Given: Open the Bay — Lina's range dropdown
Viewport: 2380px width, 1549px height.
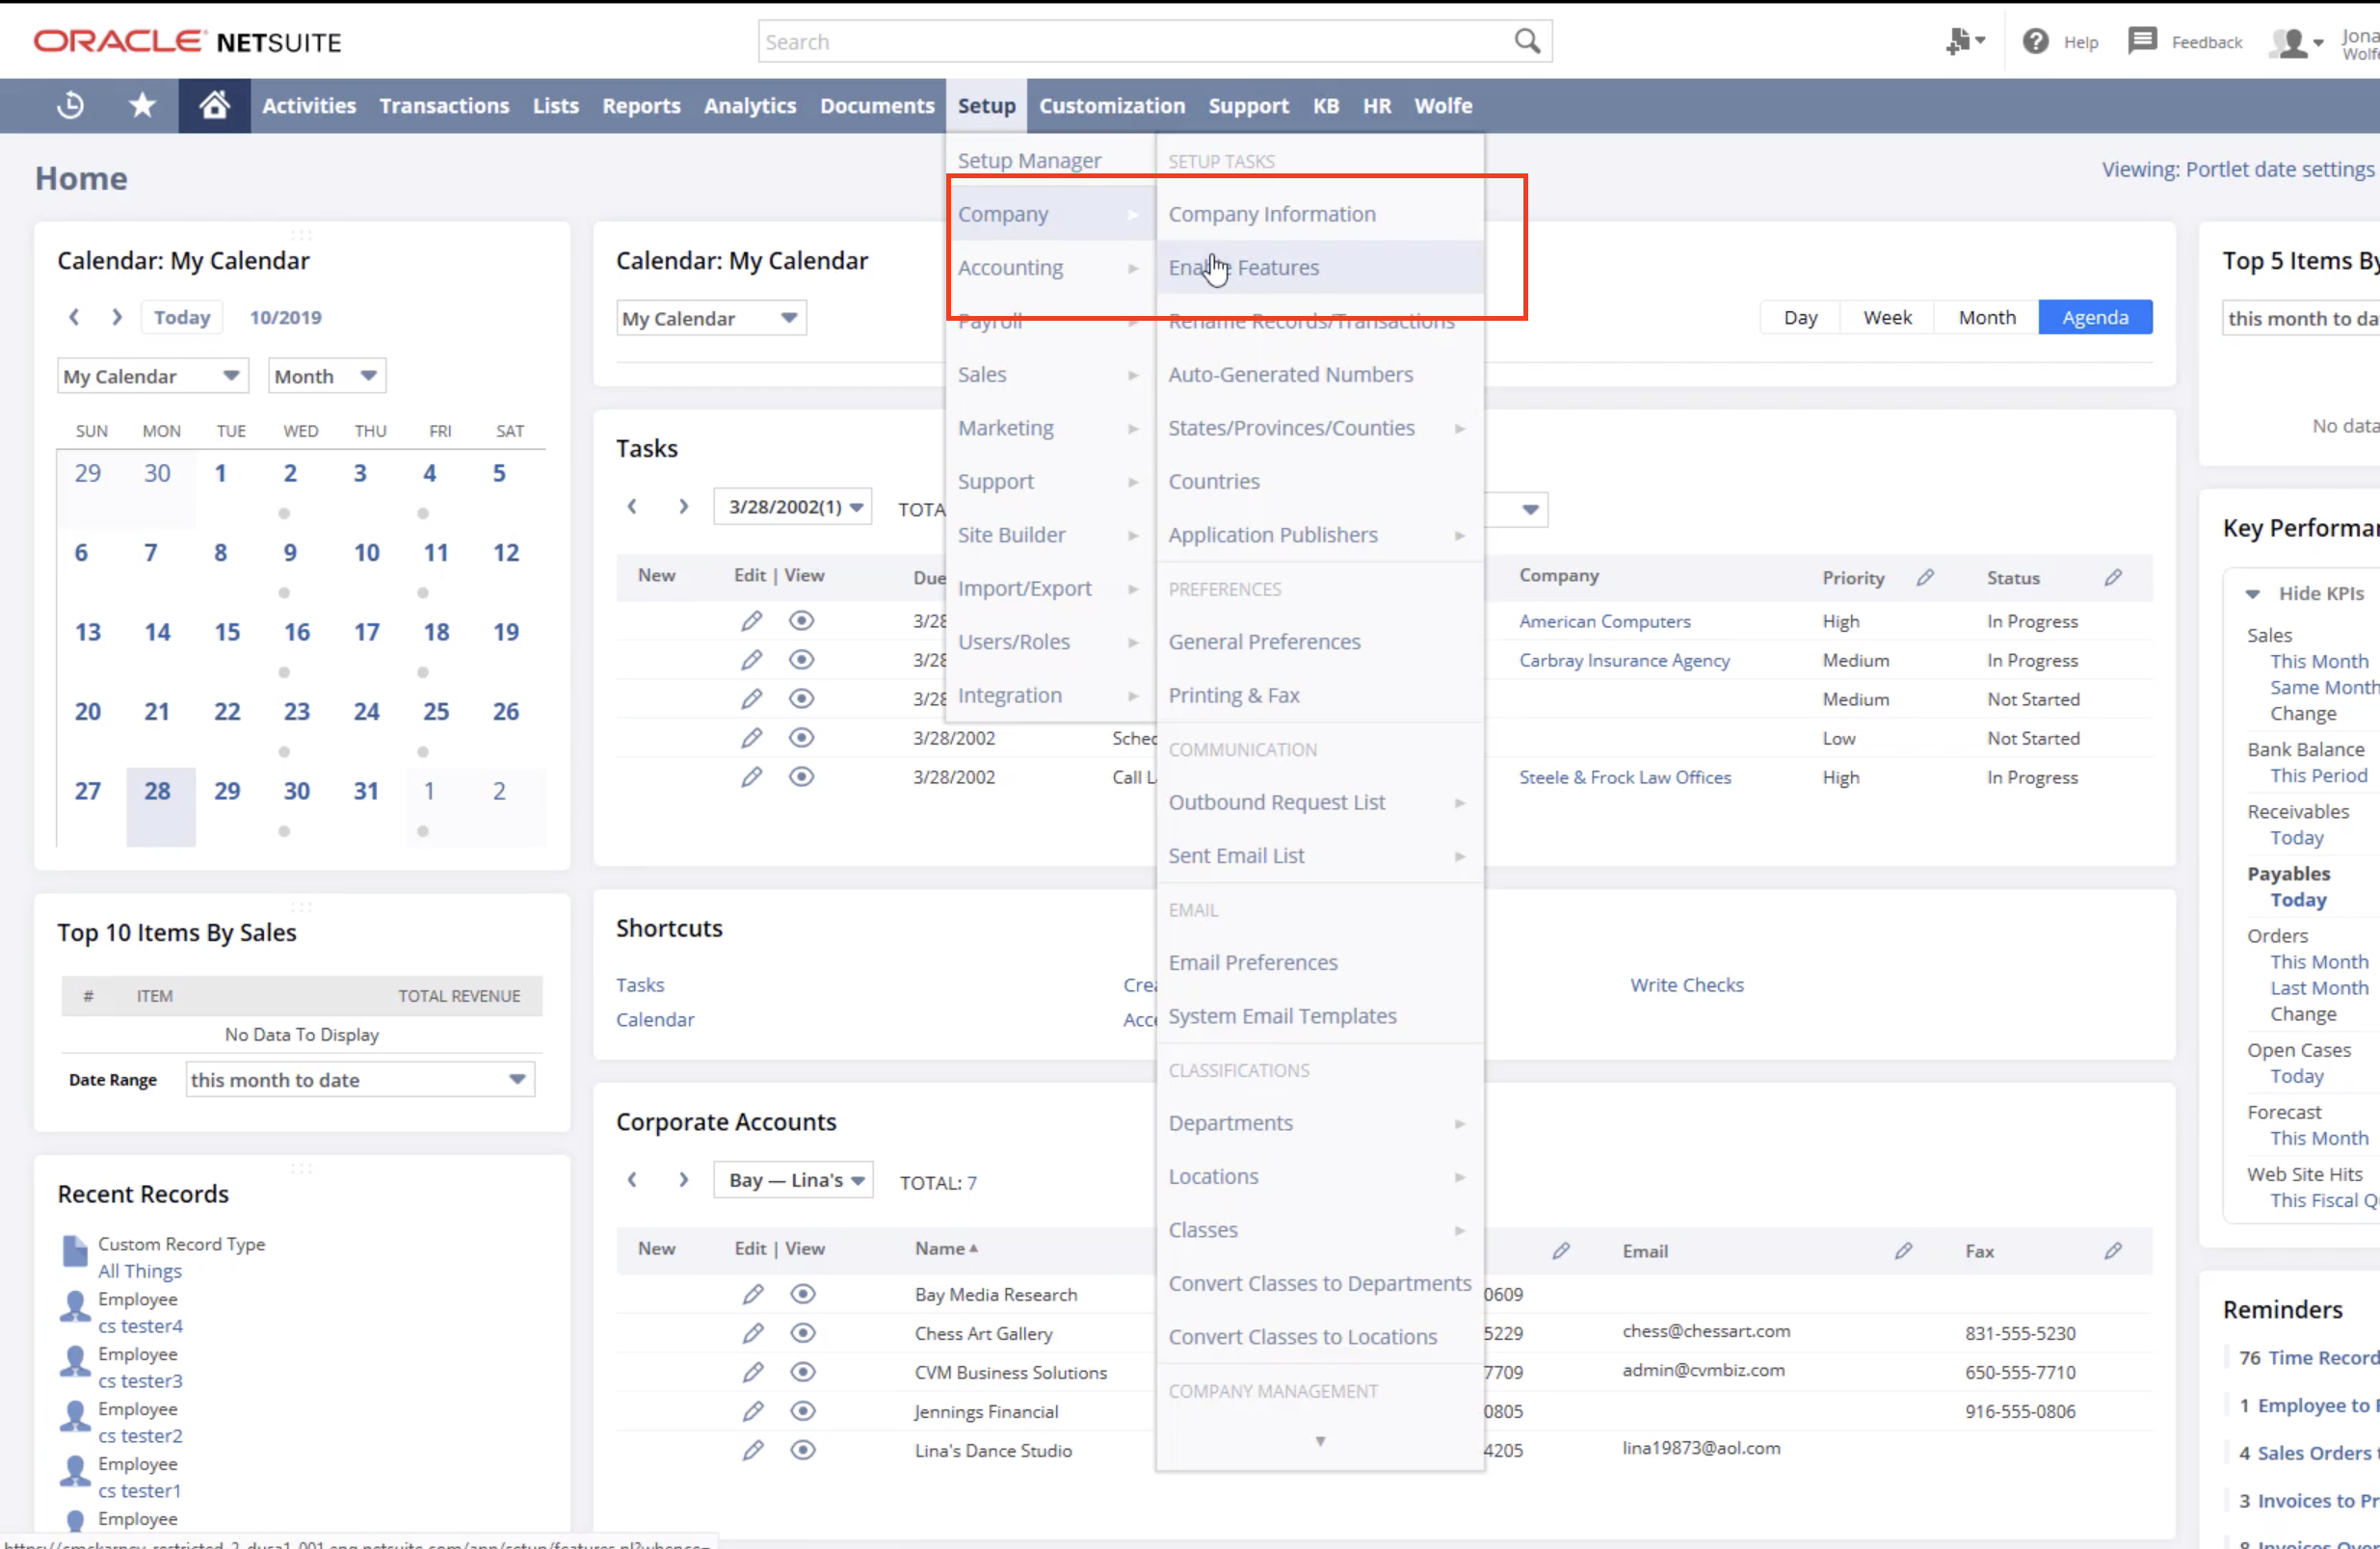Looking at the screenshot, I should (x=793, y=1180).
